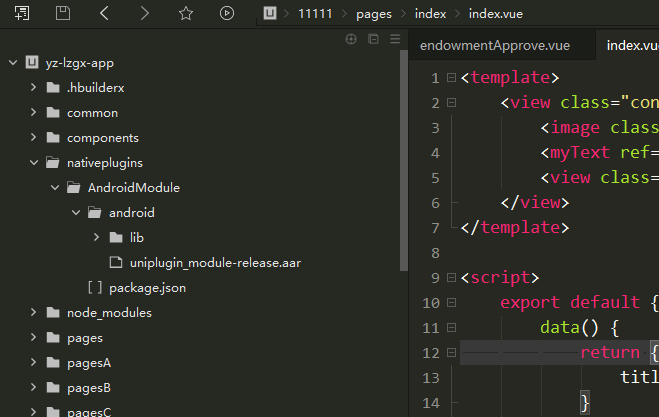Image resolution: width=659 pixels, height=417 pixels.
Task: Collapse the nativeplugins folder
Action: click(x=34, y=163)
